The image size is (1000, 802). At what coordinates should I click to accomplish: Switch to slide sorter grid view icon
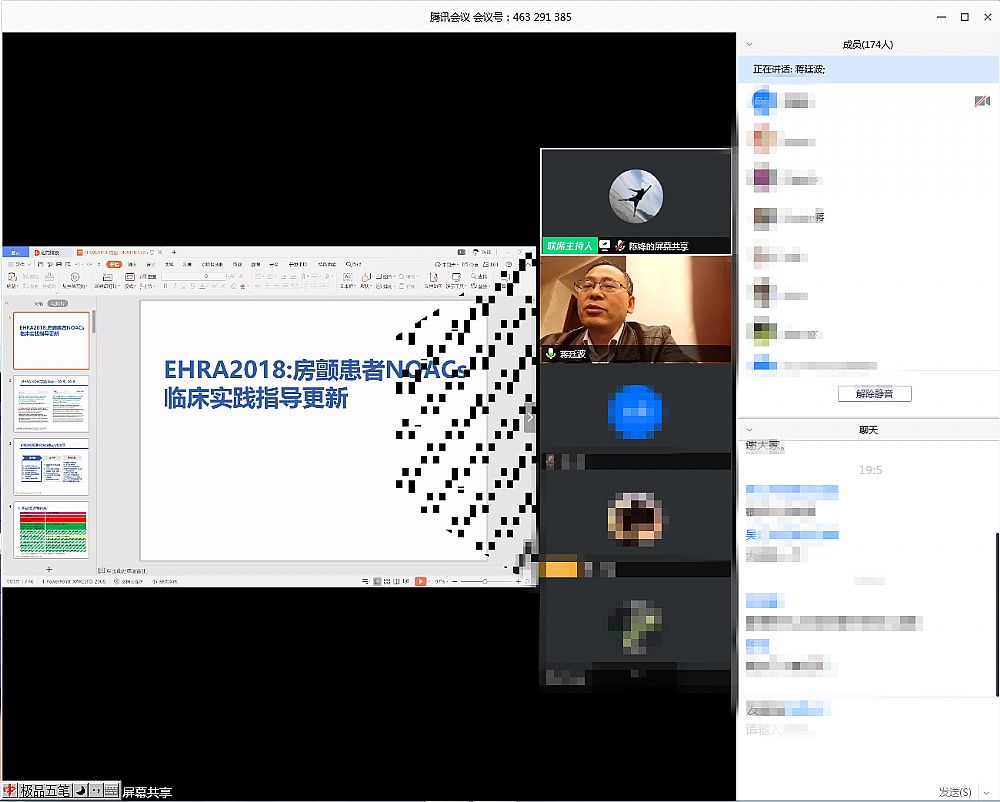point(386,581)
